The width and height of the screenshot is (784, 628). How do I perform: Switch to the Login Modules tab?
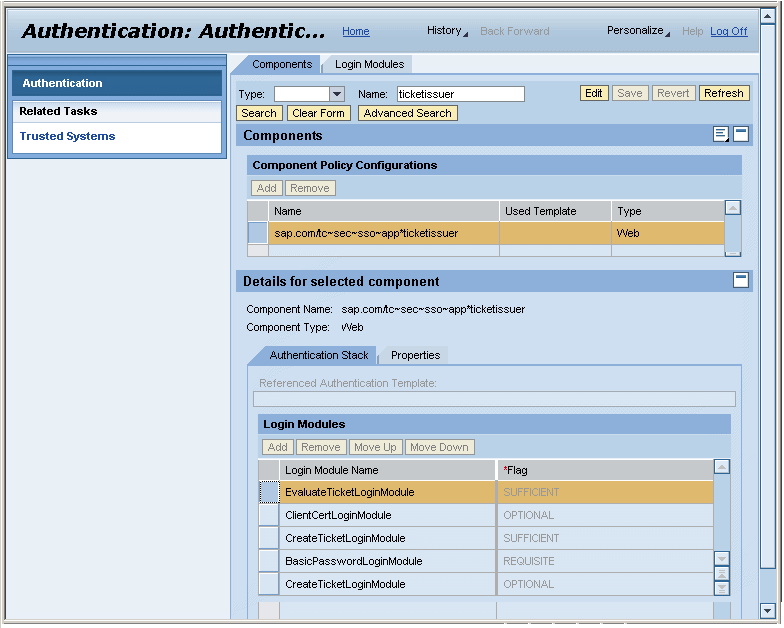(x=369, y=64)
